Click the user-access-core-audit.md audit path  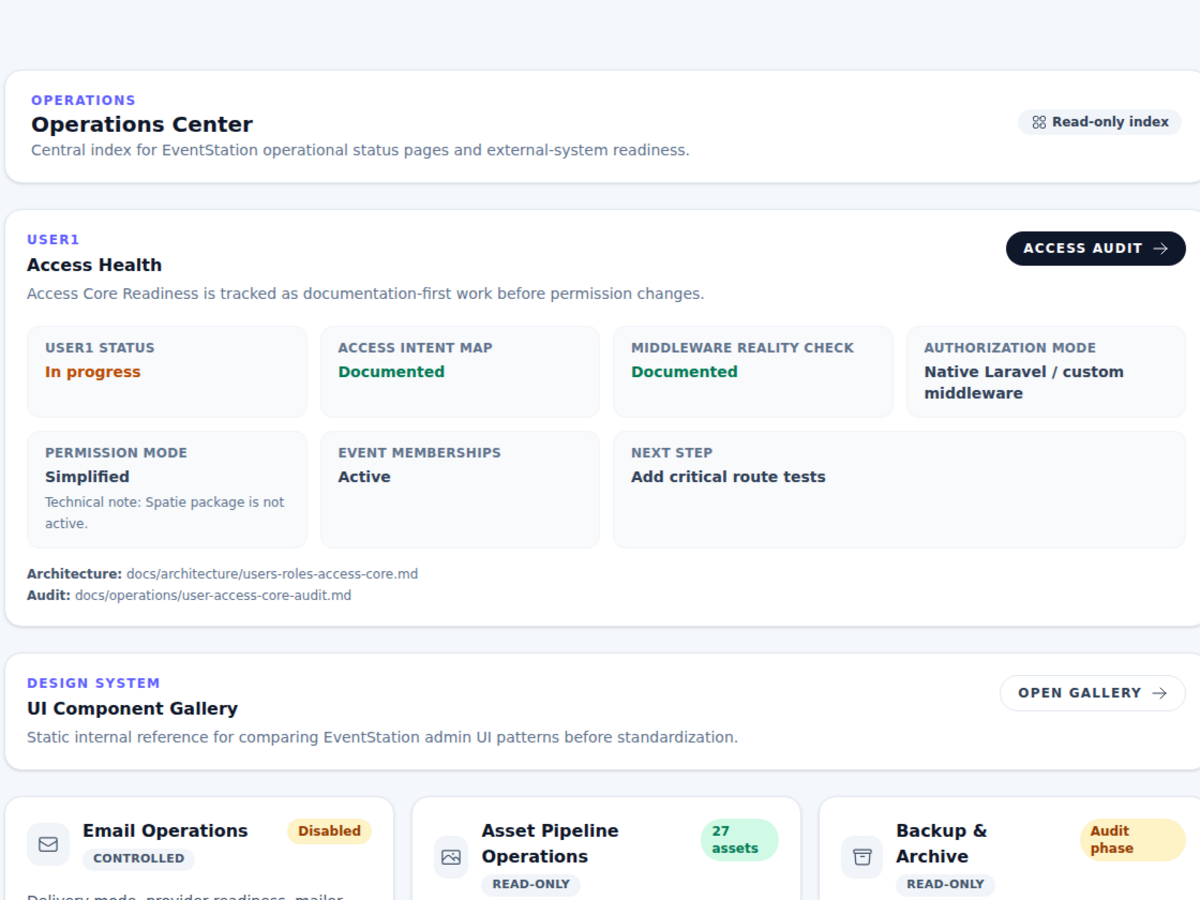(213, 595)
